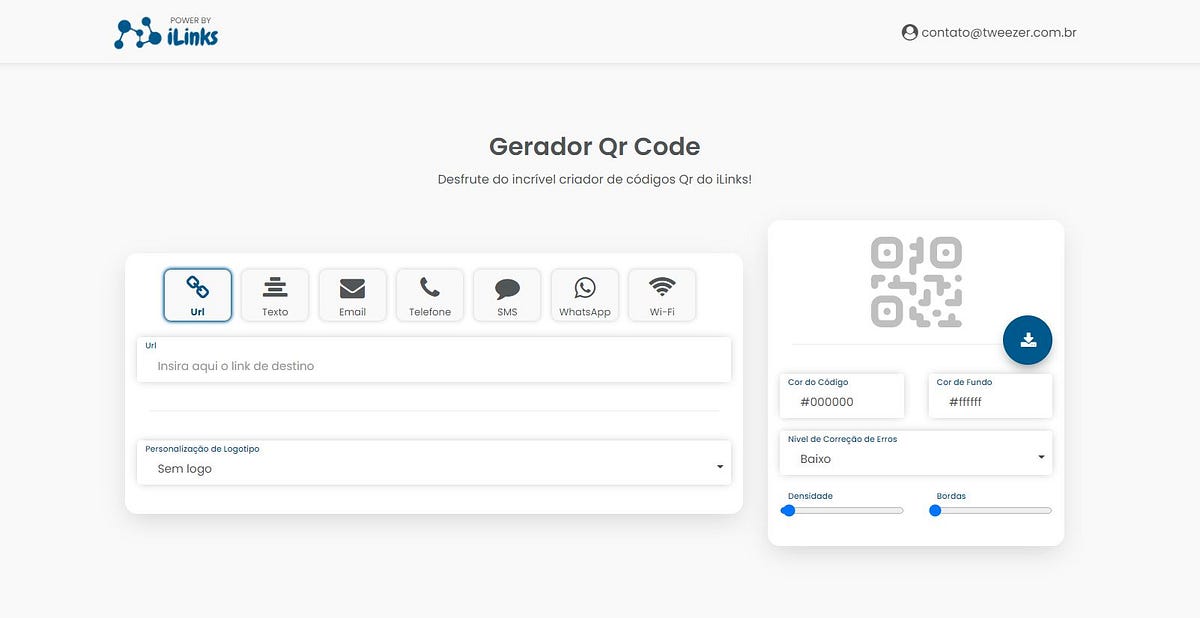This screenshot has width=1200, height=618.
Task: Select the Url QR code type
Action: [197, 294]
